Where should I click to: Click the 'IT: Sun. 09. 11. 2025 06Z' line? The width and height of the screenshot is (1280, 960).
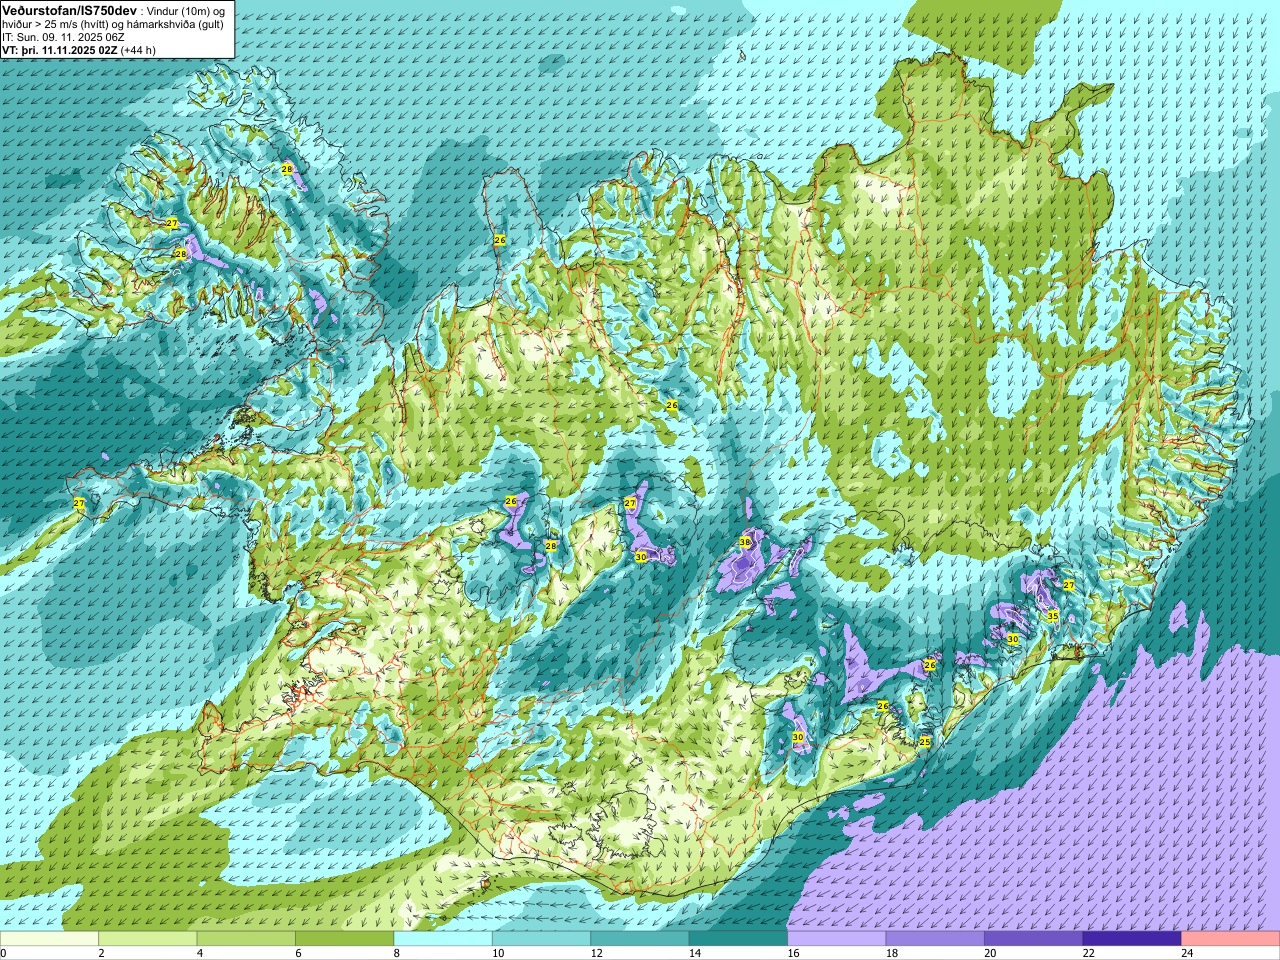click(64, 37)
